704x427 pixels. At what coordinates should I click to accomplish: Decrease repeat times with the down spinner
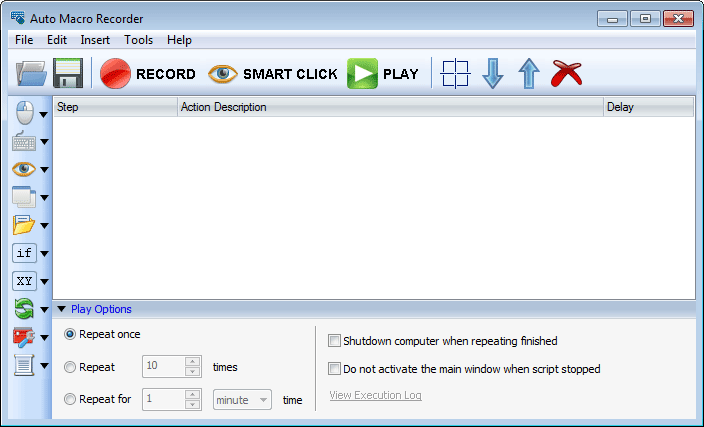193,371
